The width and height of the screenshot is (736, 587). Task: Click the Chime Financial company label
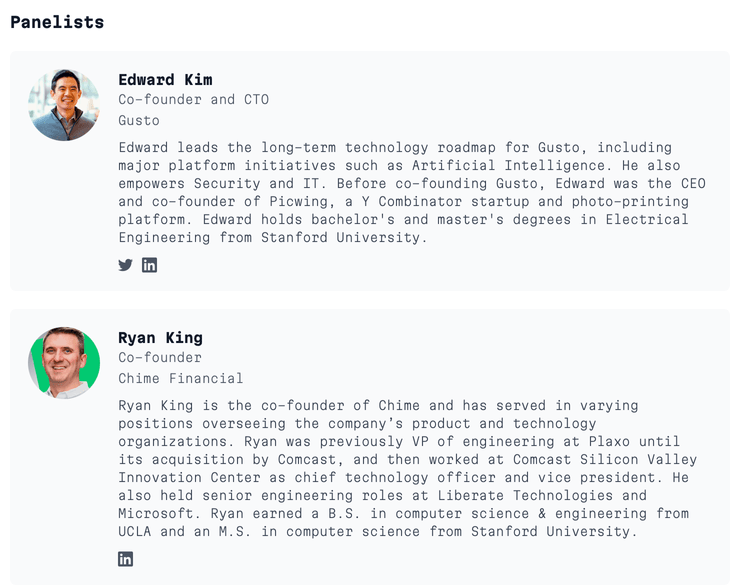(x=180, y=379)
